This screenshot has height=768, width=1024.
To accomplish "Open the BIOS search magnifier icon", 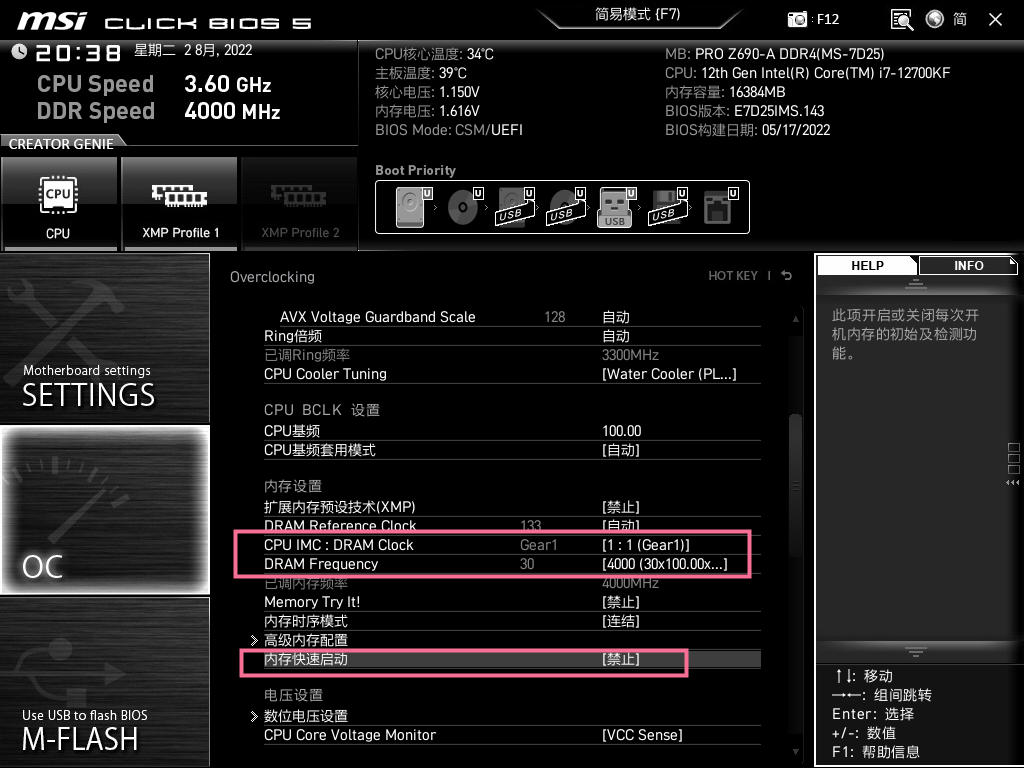I will click(x=902, y=19).
